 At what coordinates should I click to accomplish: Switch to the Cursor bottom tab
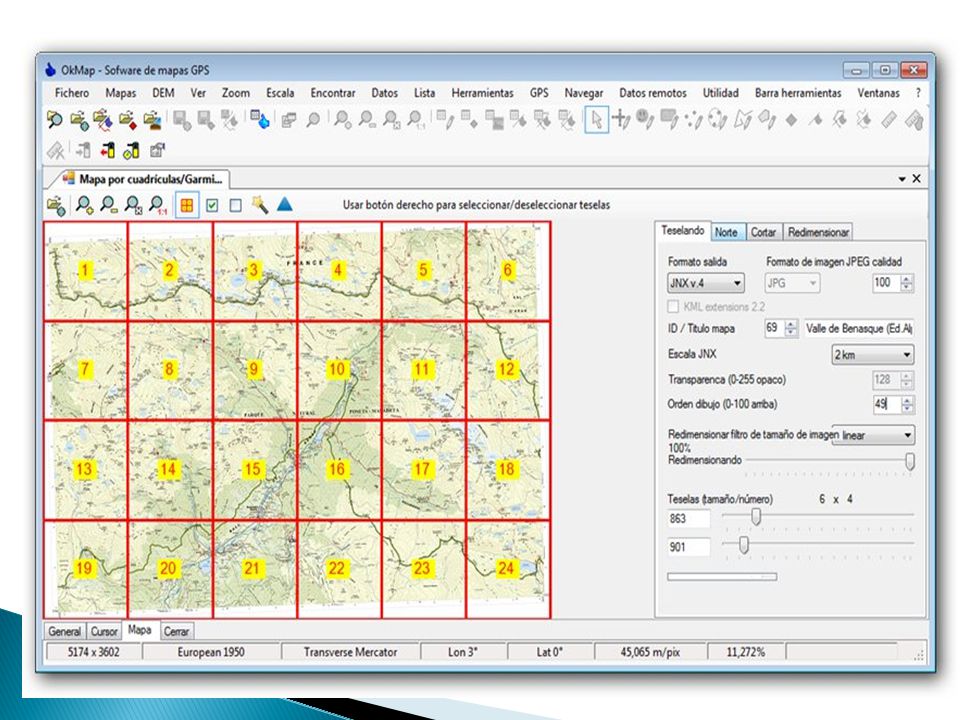coord(104,631)
